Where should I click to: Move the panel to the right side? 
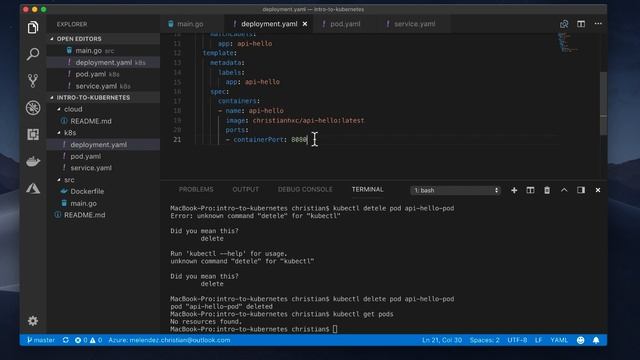click(x=581, y=190)
